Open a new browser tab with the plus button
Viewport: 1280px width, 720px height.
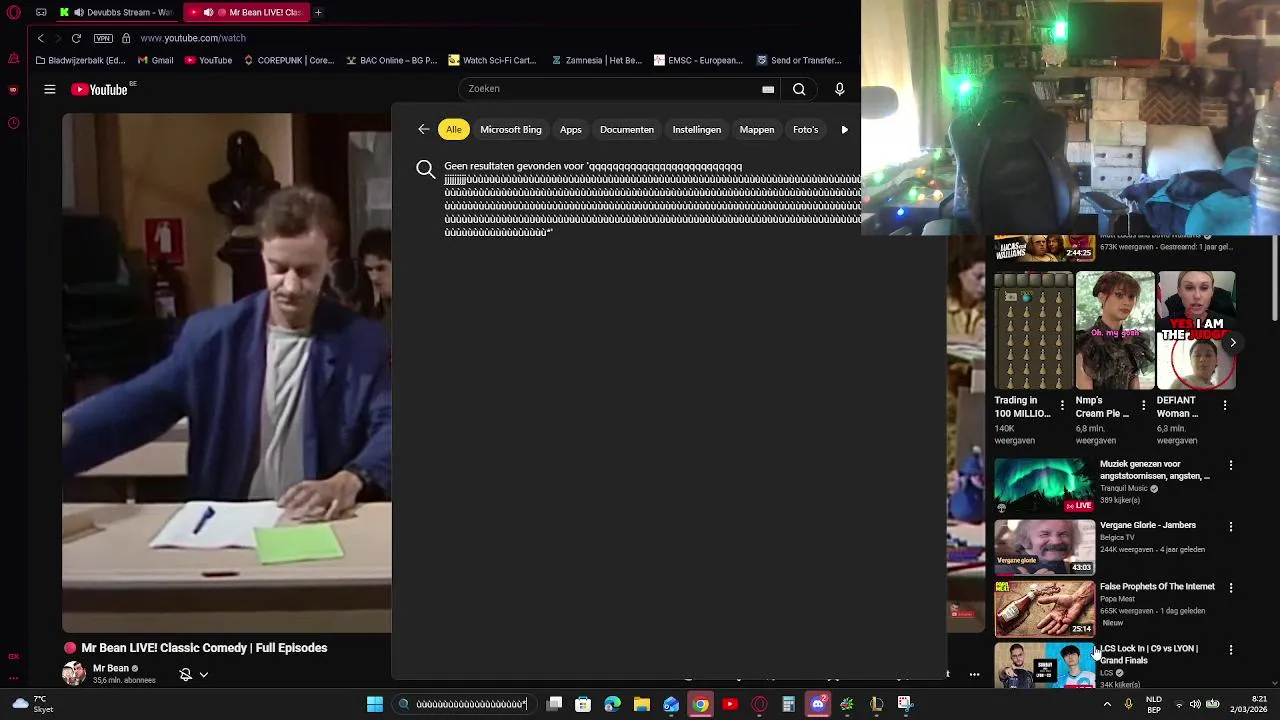(x=318, y=12)
